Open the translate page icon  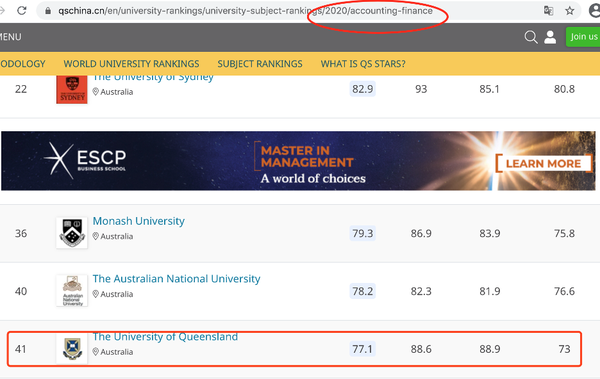pos(548,11)
